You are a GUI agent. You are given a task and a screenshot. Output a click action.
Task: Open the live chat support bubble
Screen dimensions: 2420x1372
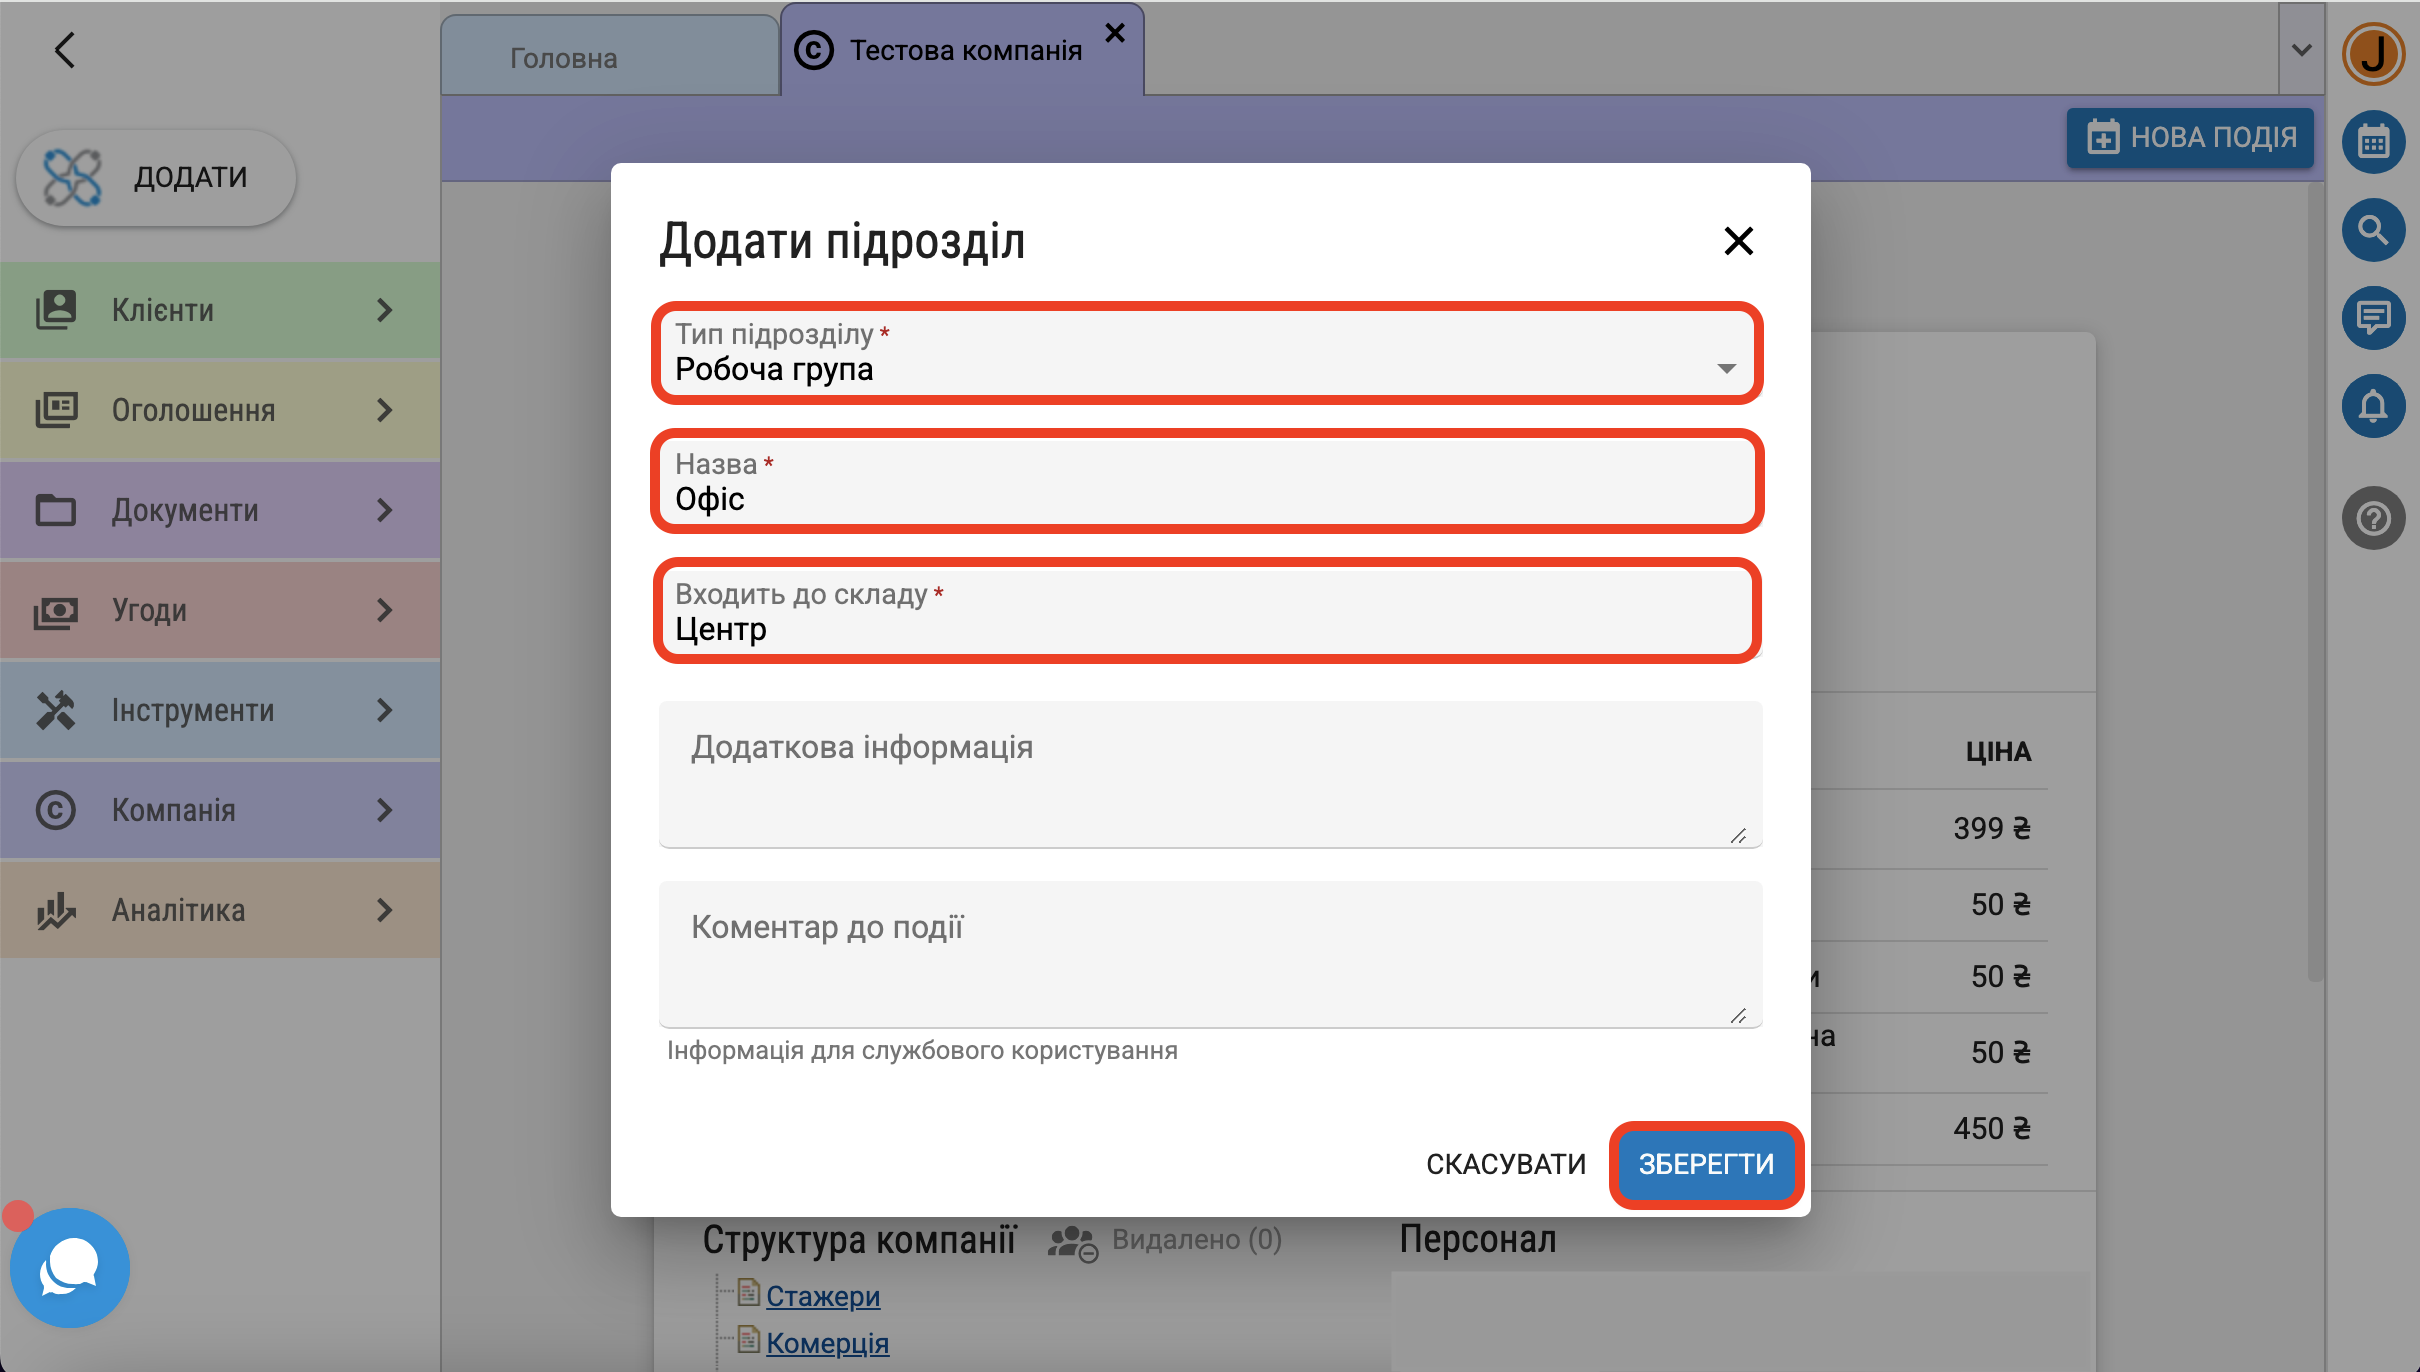click(70, 1267)
